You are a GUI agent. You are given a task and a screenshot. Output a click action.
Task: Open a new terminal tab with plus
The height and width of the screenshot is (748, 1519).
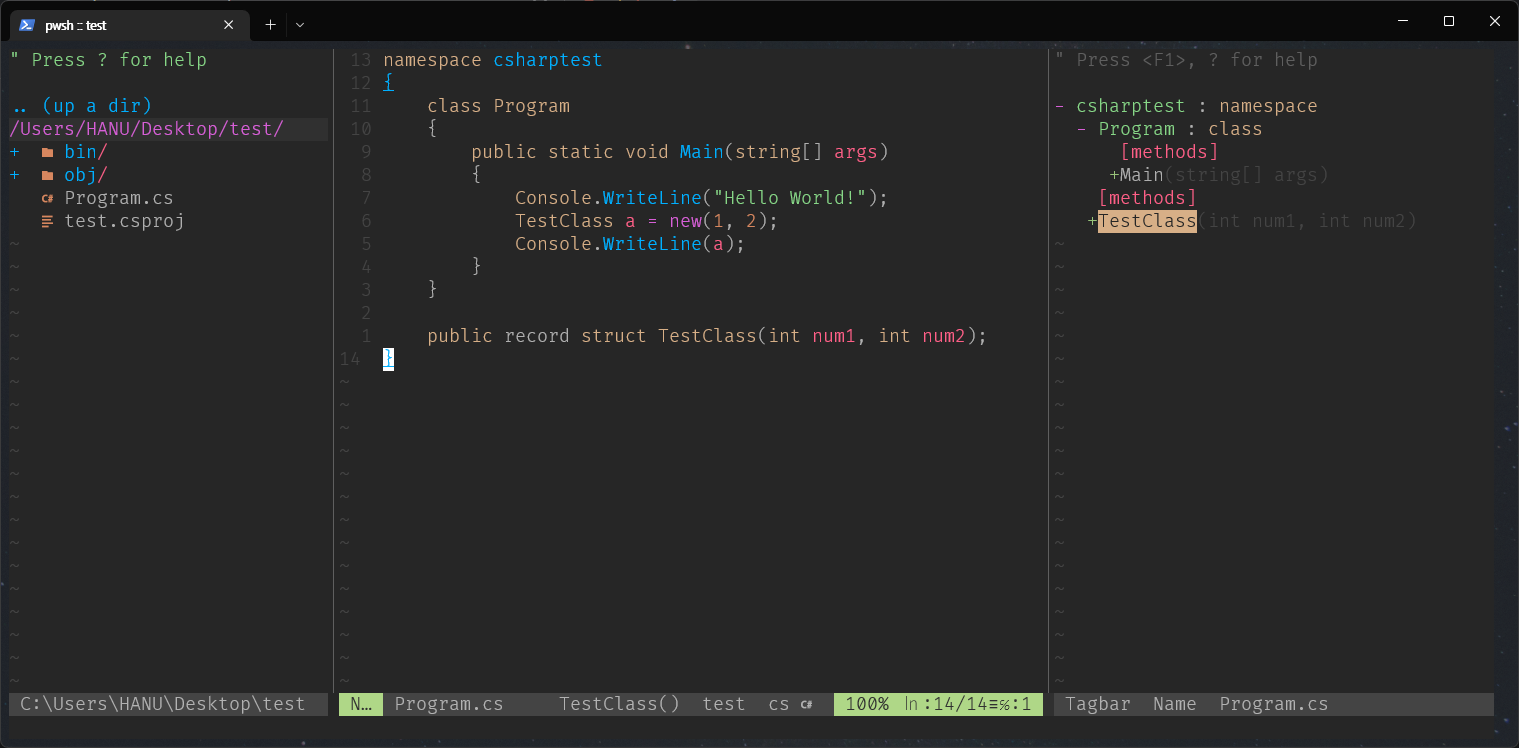tap(270, 25)
